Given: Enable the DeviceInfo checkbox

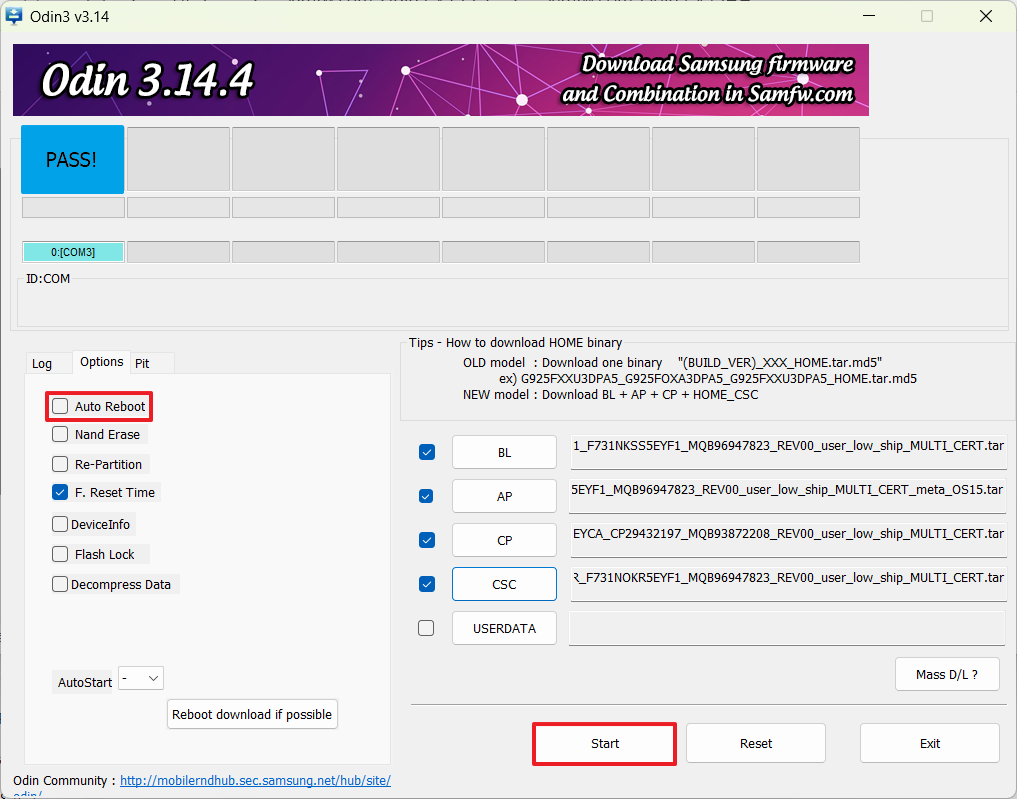Looking at the screenshot, I should tap(60, 524).
